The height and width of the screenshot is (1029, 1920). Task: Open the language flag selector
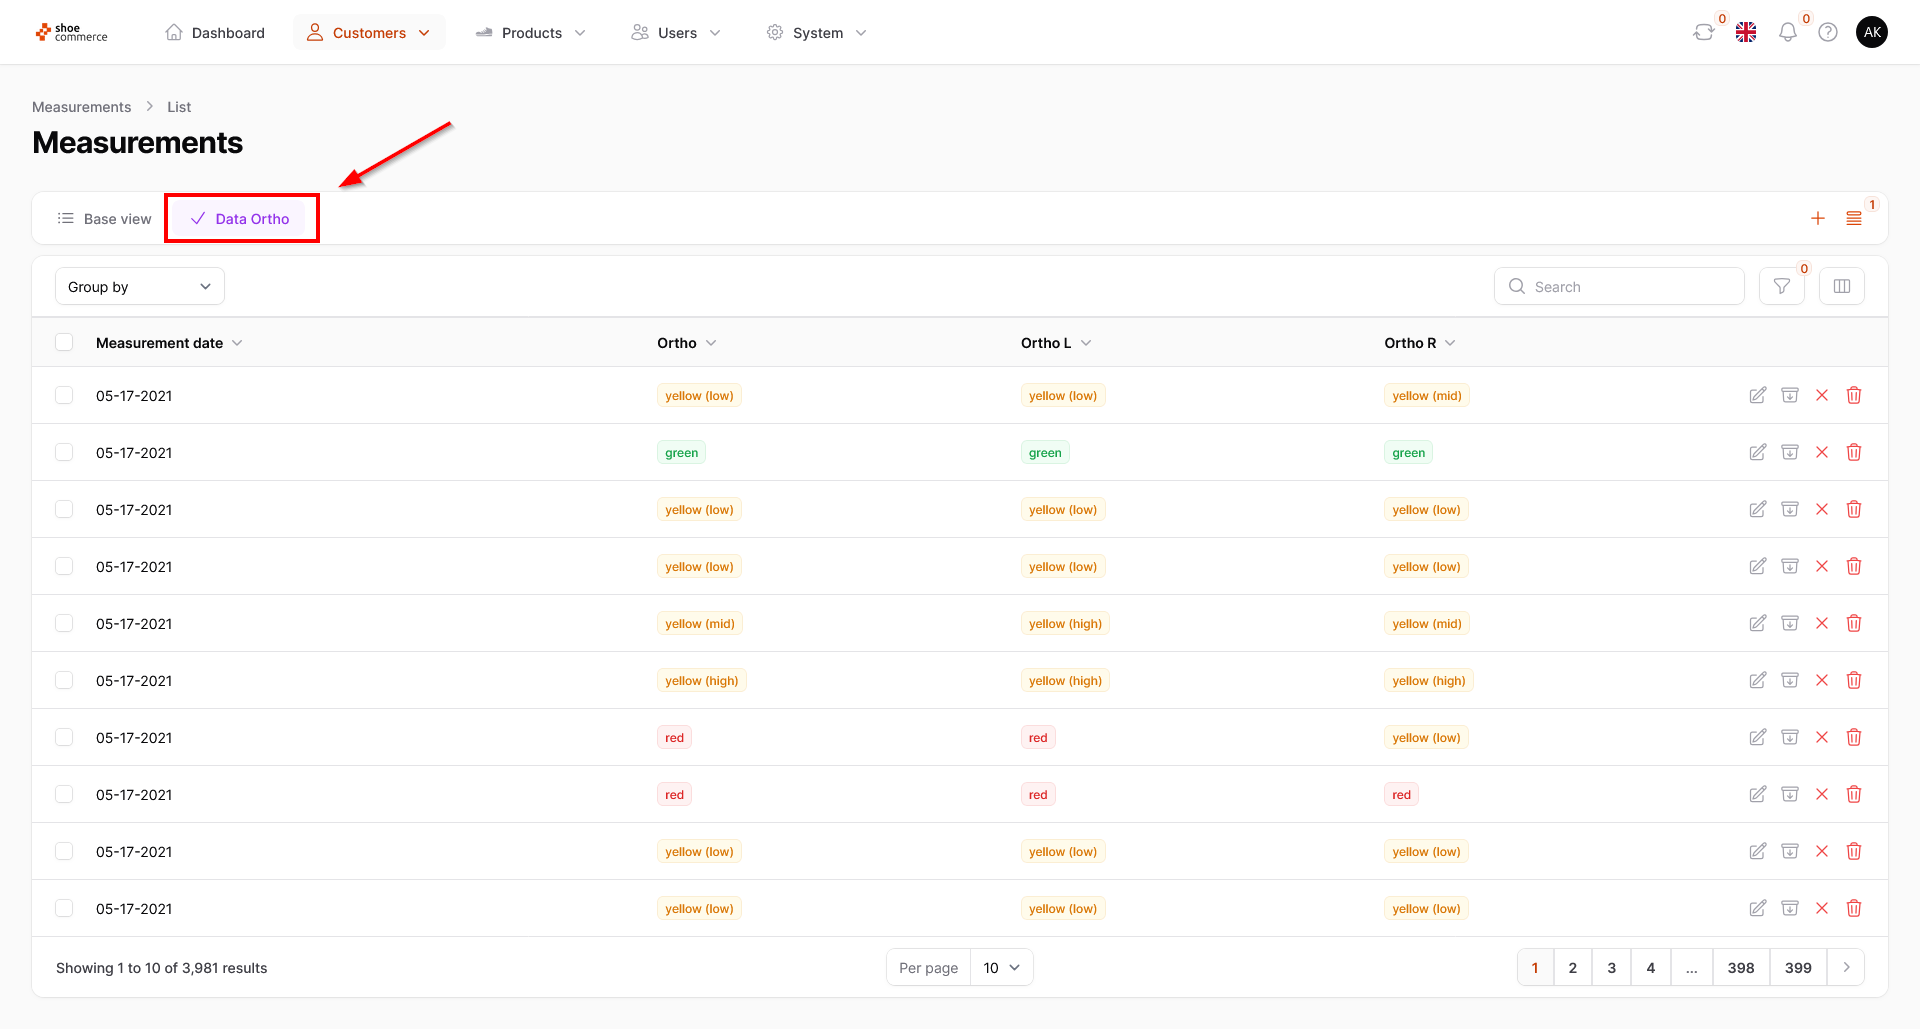pyautogui.click(x=1746, y=32)
